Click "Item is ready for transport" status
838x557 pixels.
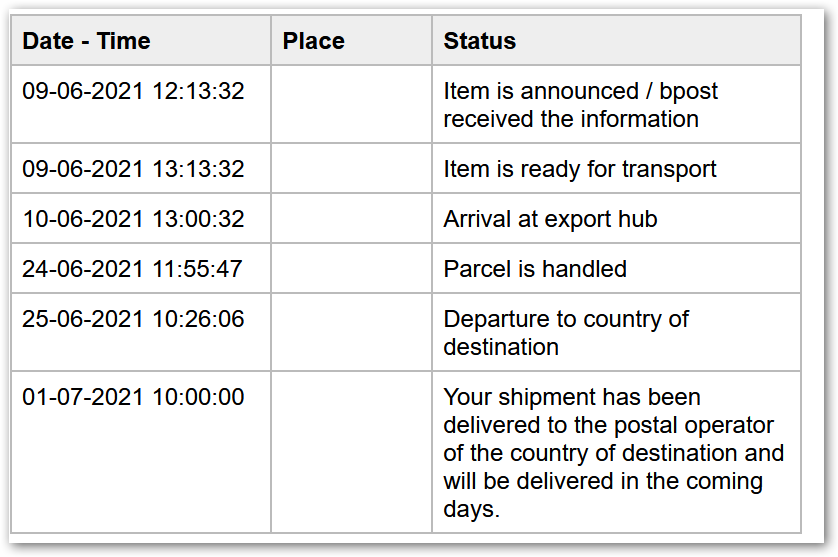580,169
